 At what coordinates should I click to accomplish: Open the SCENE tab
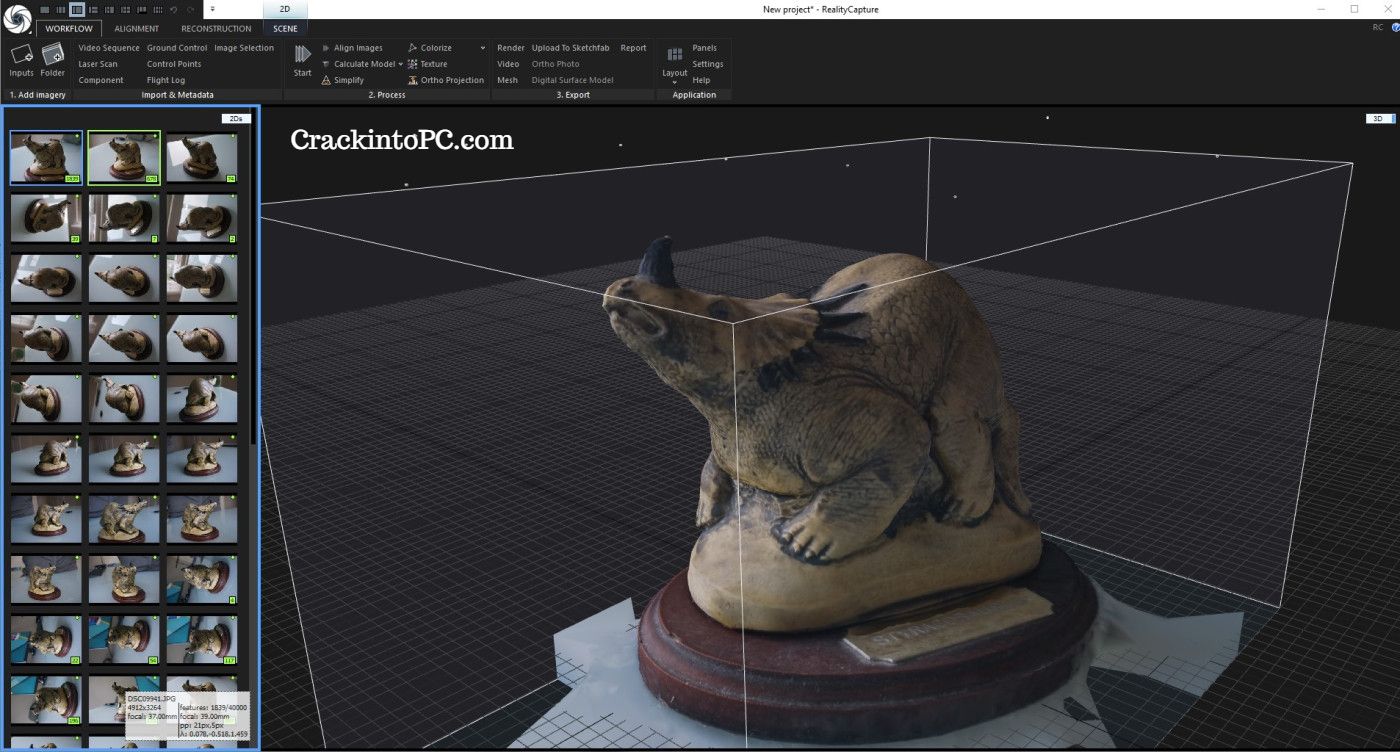[285, 29]
